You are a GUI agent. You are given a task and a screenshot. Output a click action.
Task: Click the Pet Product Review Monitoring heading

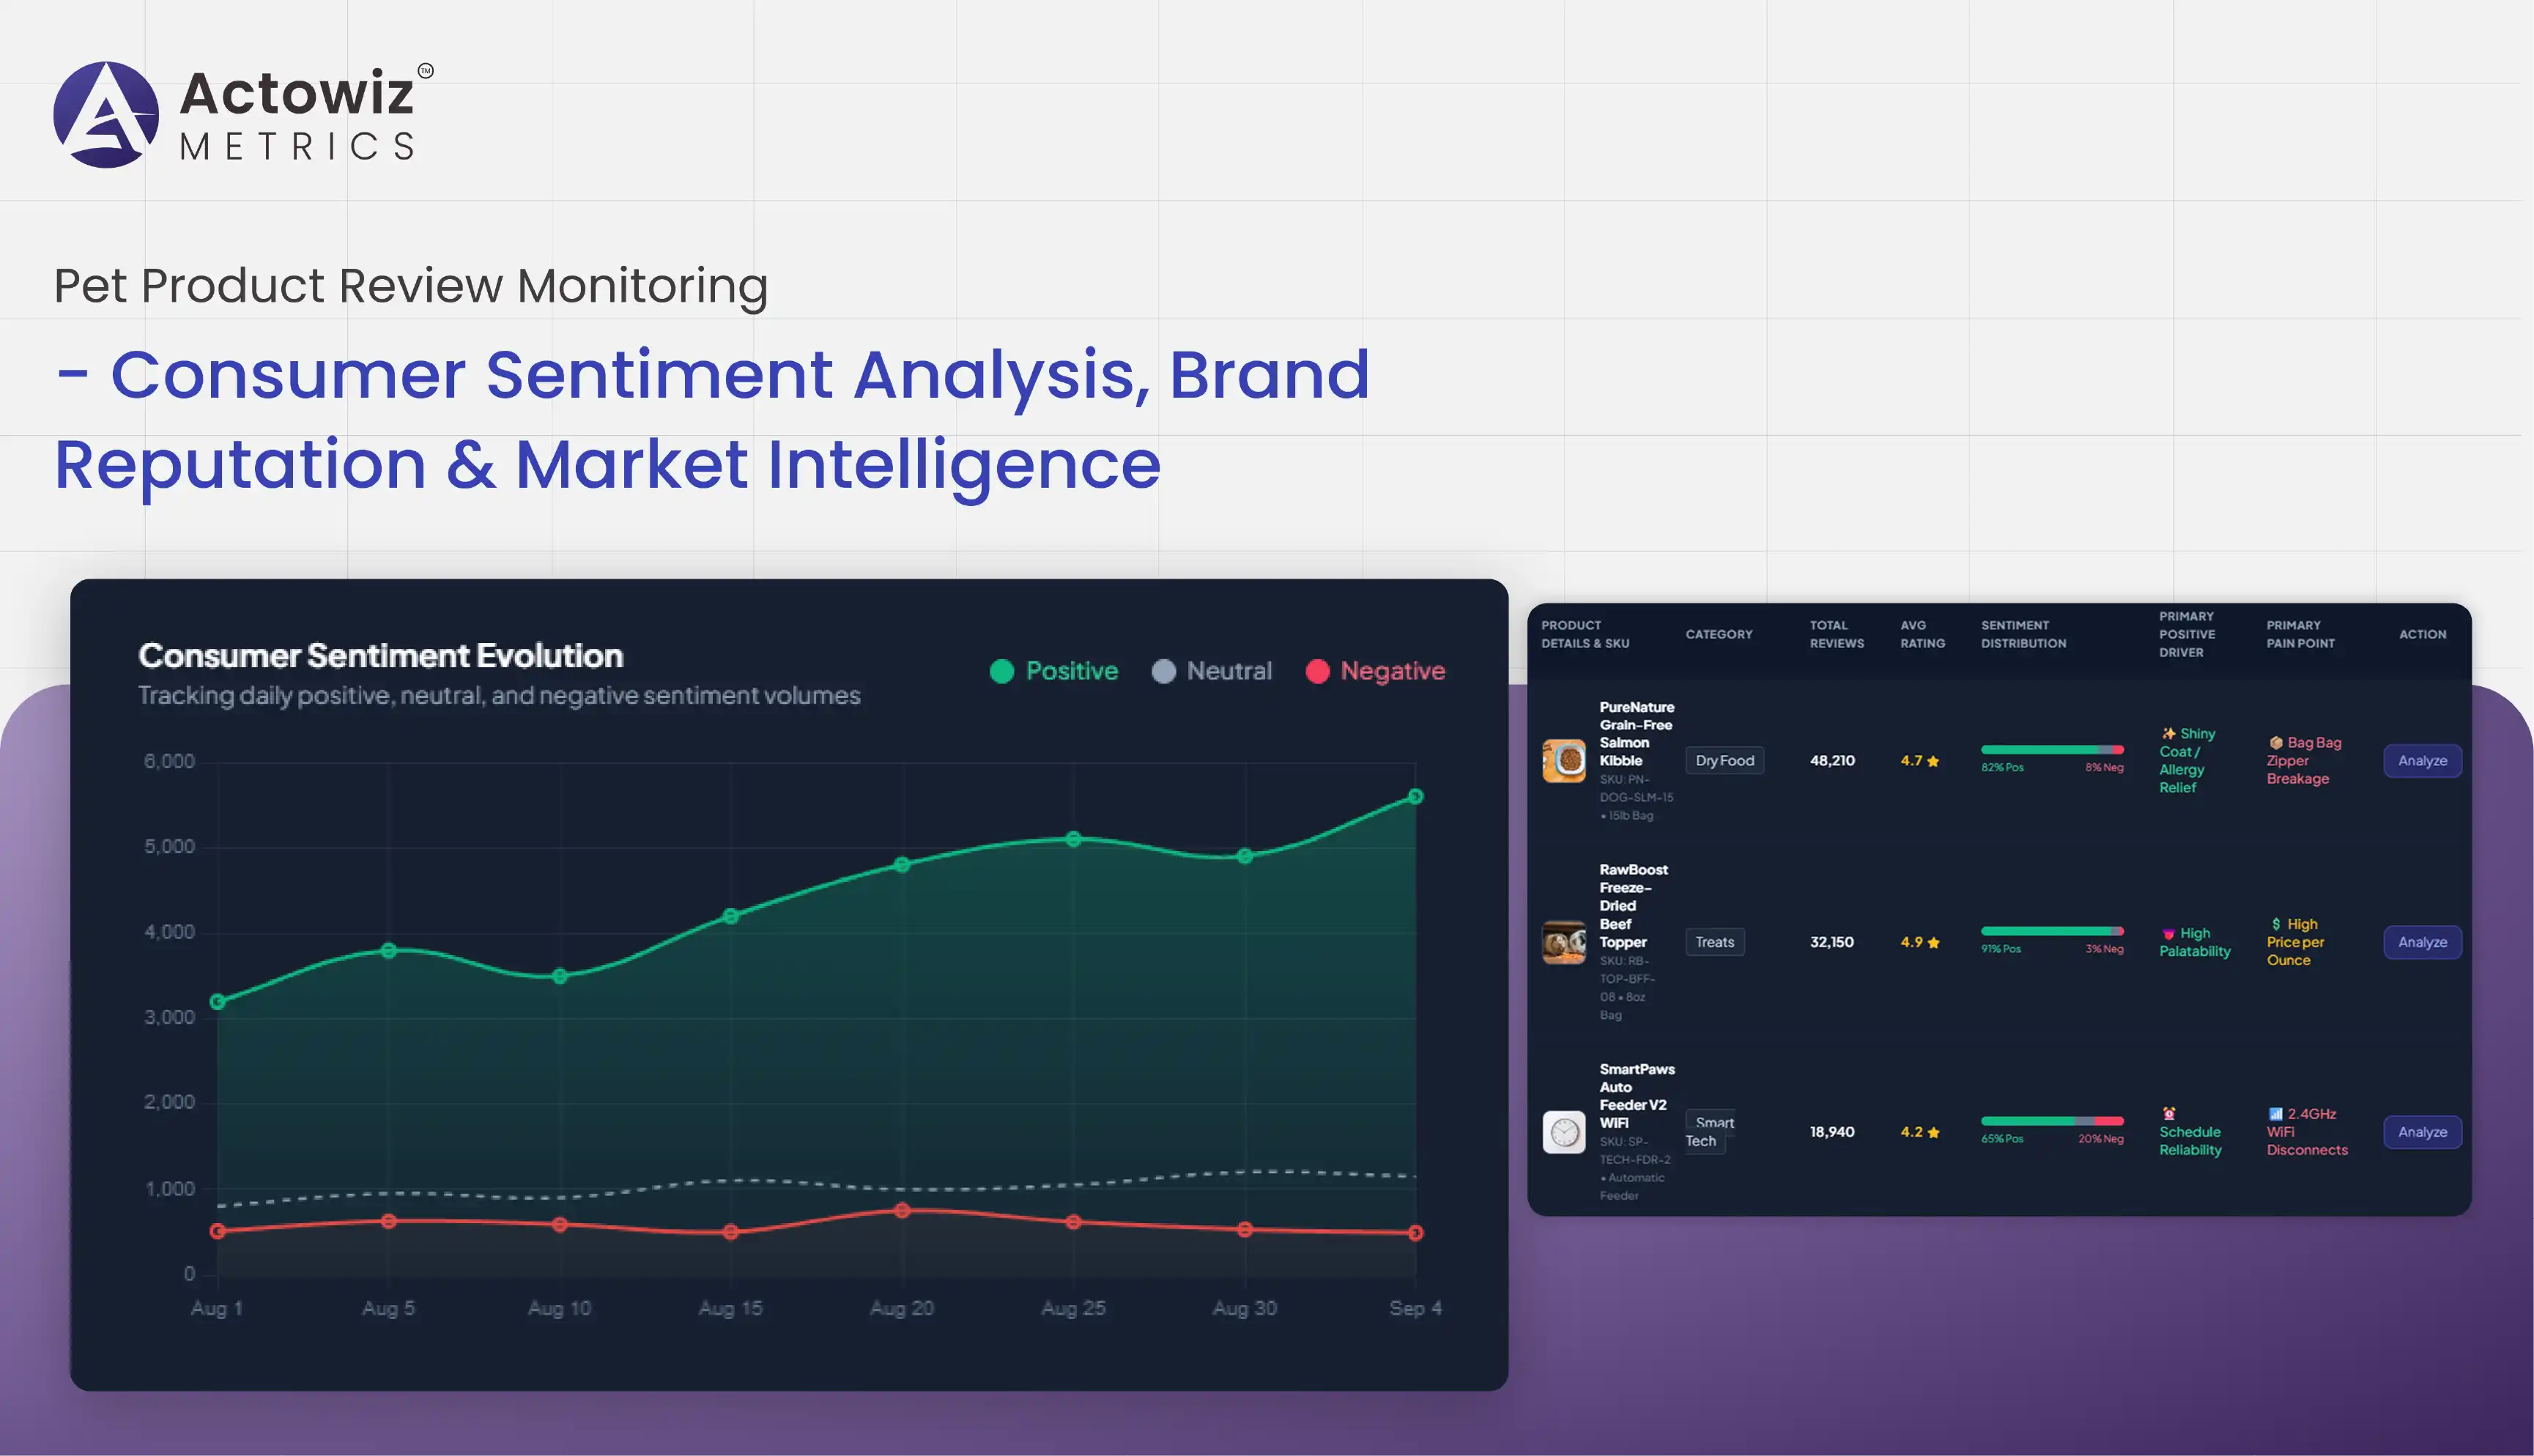[411, 287]
